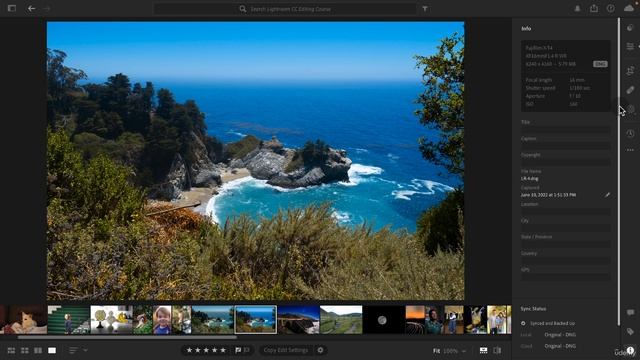Click the State / Province input field

point(566,244)
